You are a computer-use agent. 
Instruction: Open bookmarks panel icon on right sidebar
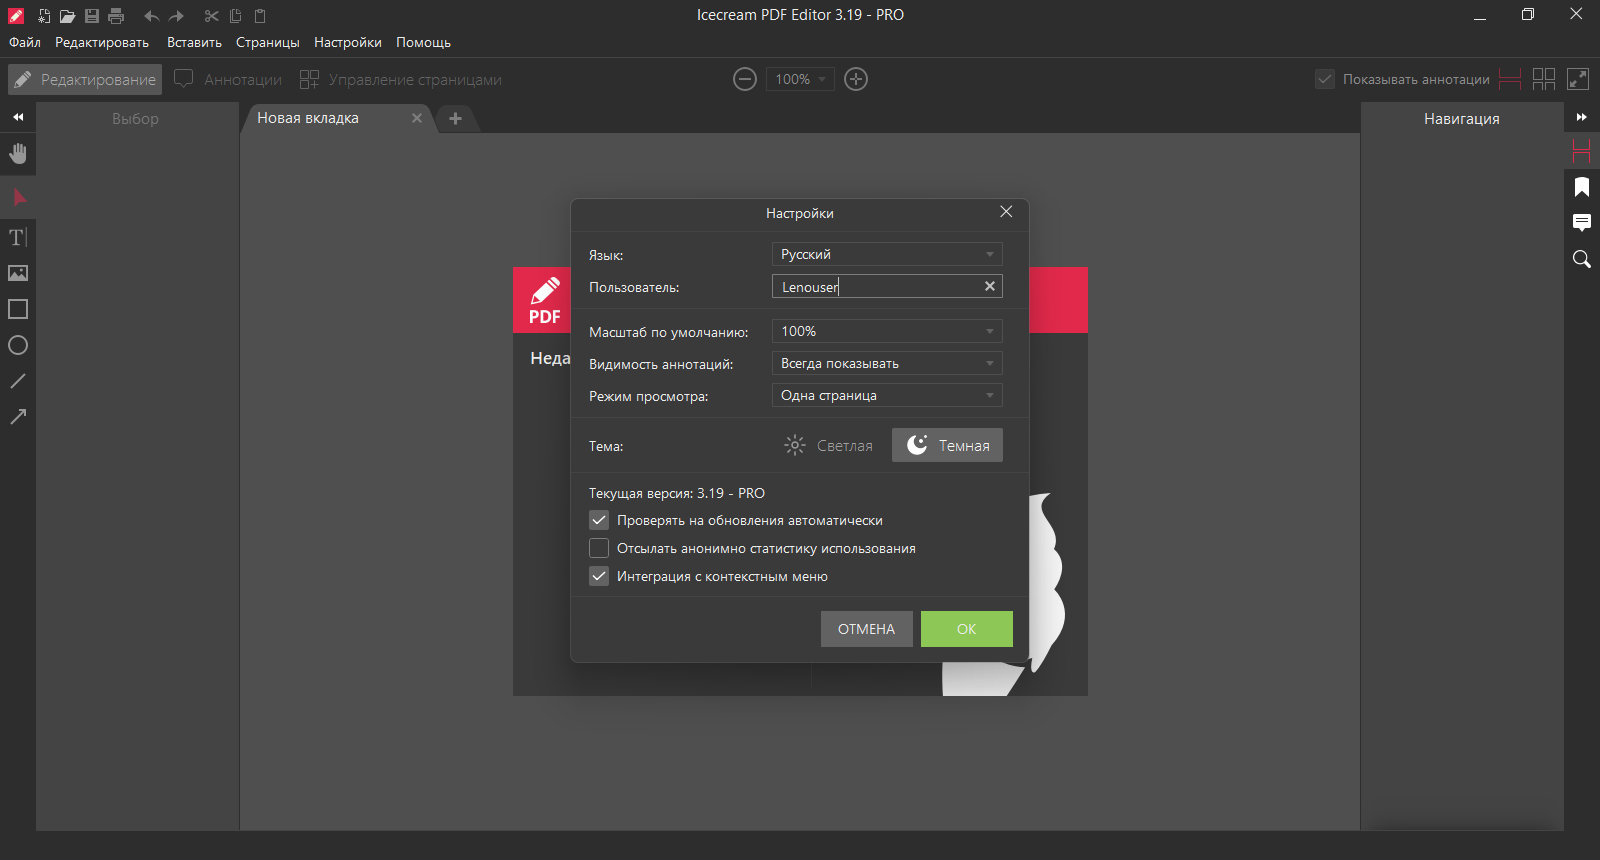click(1582, 187)
